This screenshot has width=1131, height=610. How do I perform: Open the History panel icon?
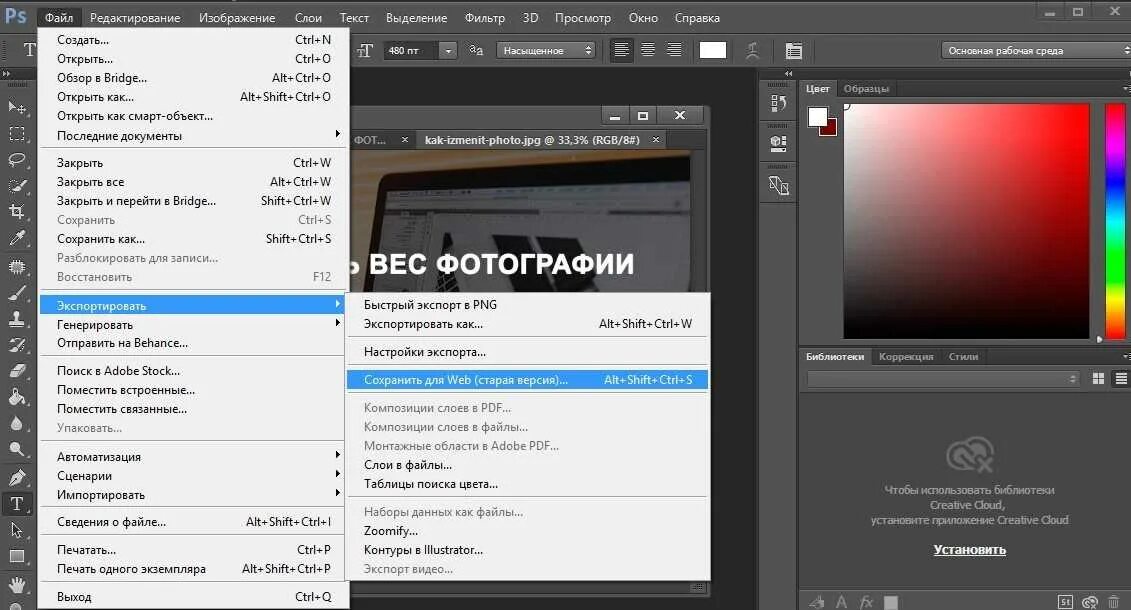point(778,104)
